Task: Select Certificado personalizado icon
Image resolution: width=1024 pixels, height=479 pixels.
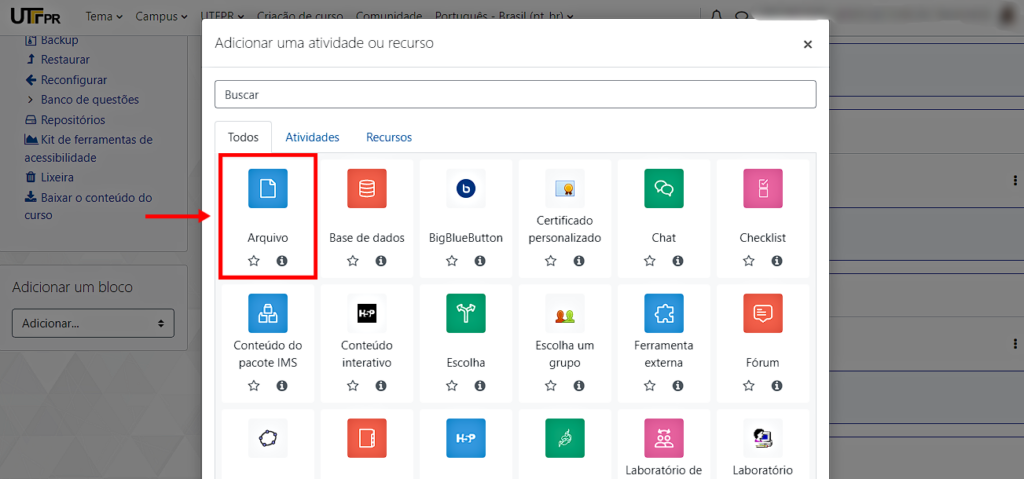Action: [x=565, y=188]
